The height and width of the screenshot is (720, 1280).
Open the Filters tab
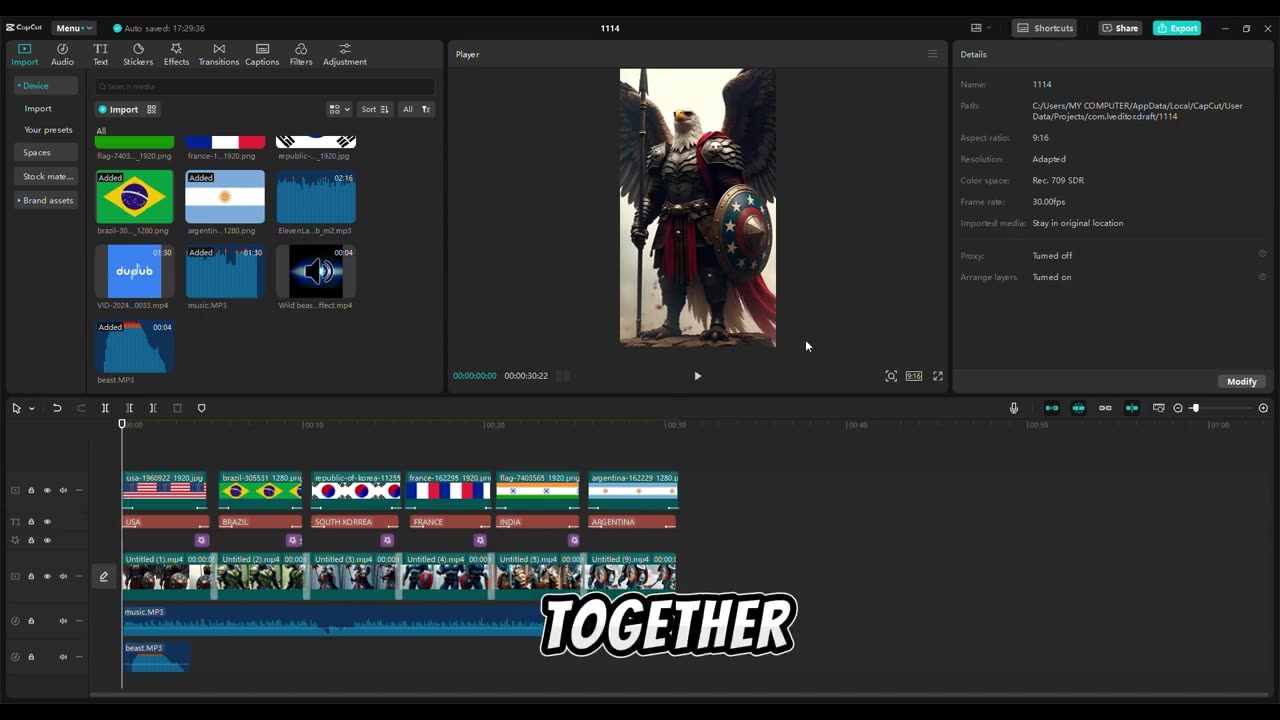301,54
